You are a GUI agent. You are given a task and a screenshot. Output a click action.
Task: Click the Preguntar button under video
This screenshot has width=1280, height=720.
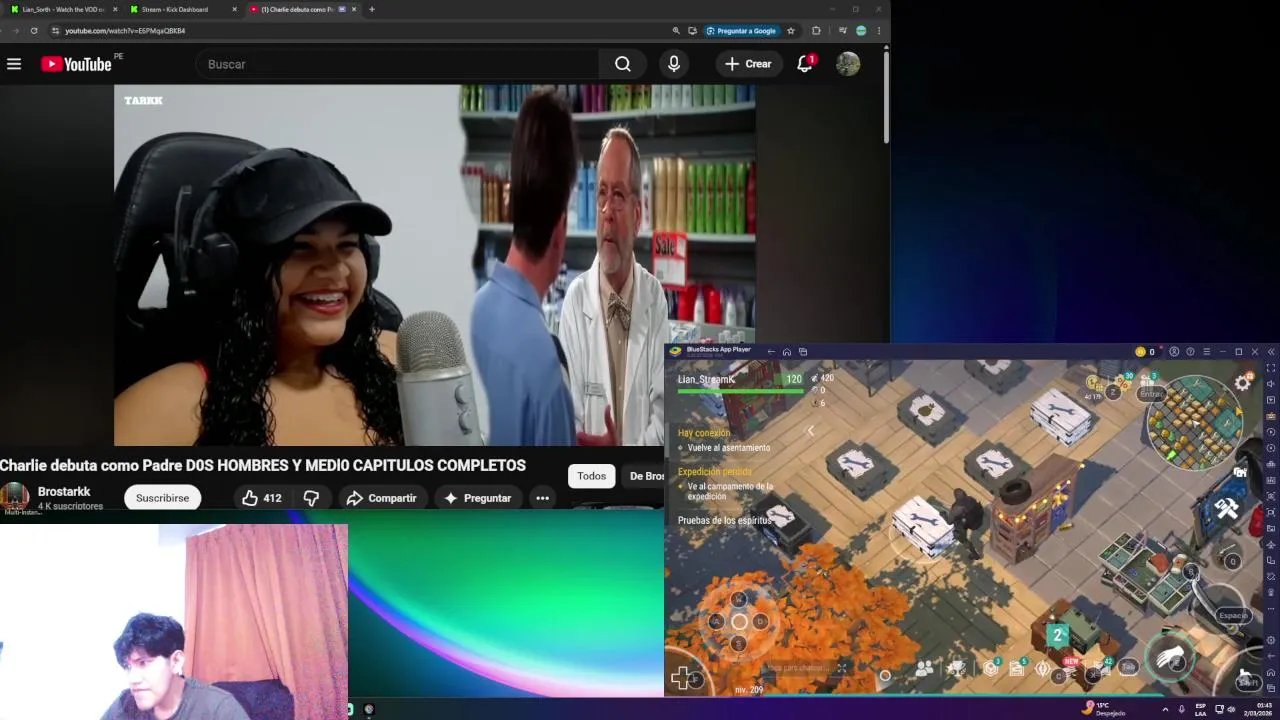pos(478,498)
